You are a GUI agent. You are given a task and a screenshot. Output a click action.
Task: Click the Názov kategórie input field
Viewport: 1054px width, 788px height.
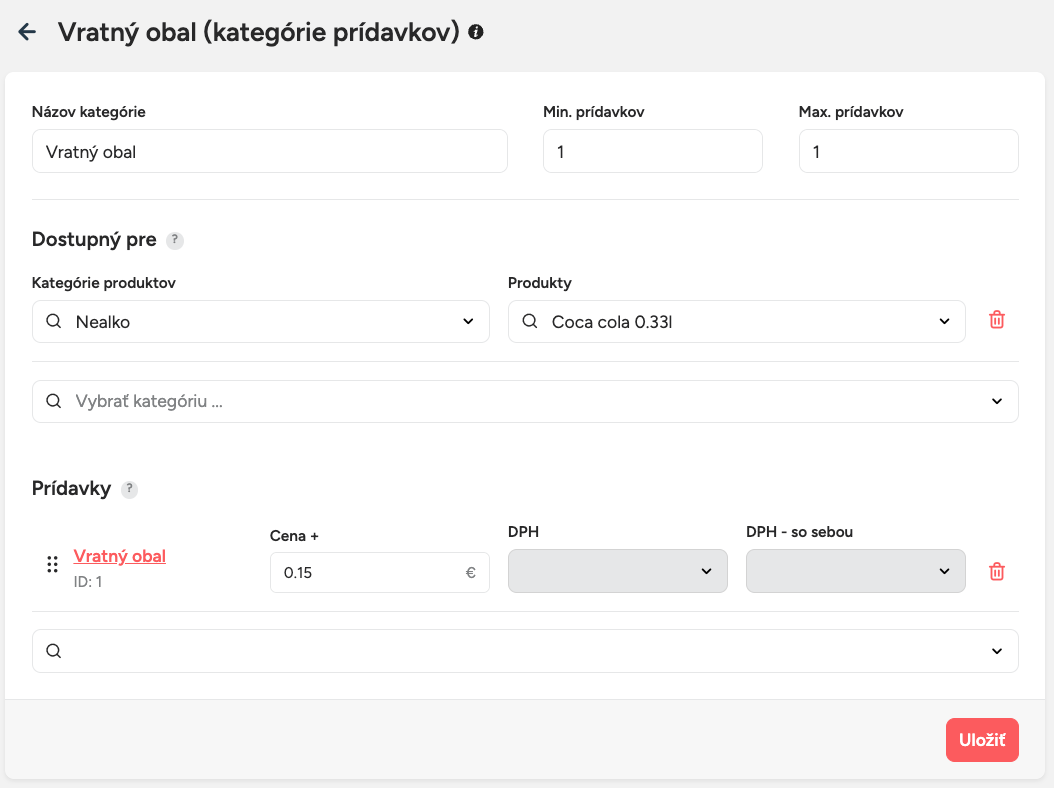pyautogui.click(x=270, y=151)
